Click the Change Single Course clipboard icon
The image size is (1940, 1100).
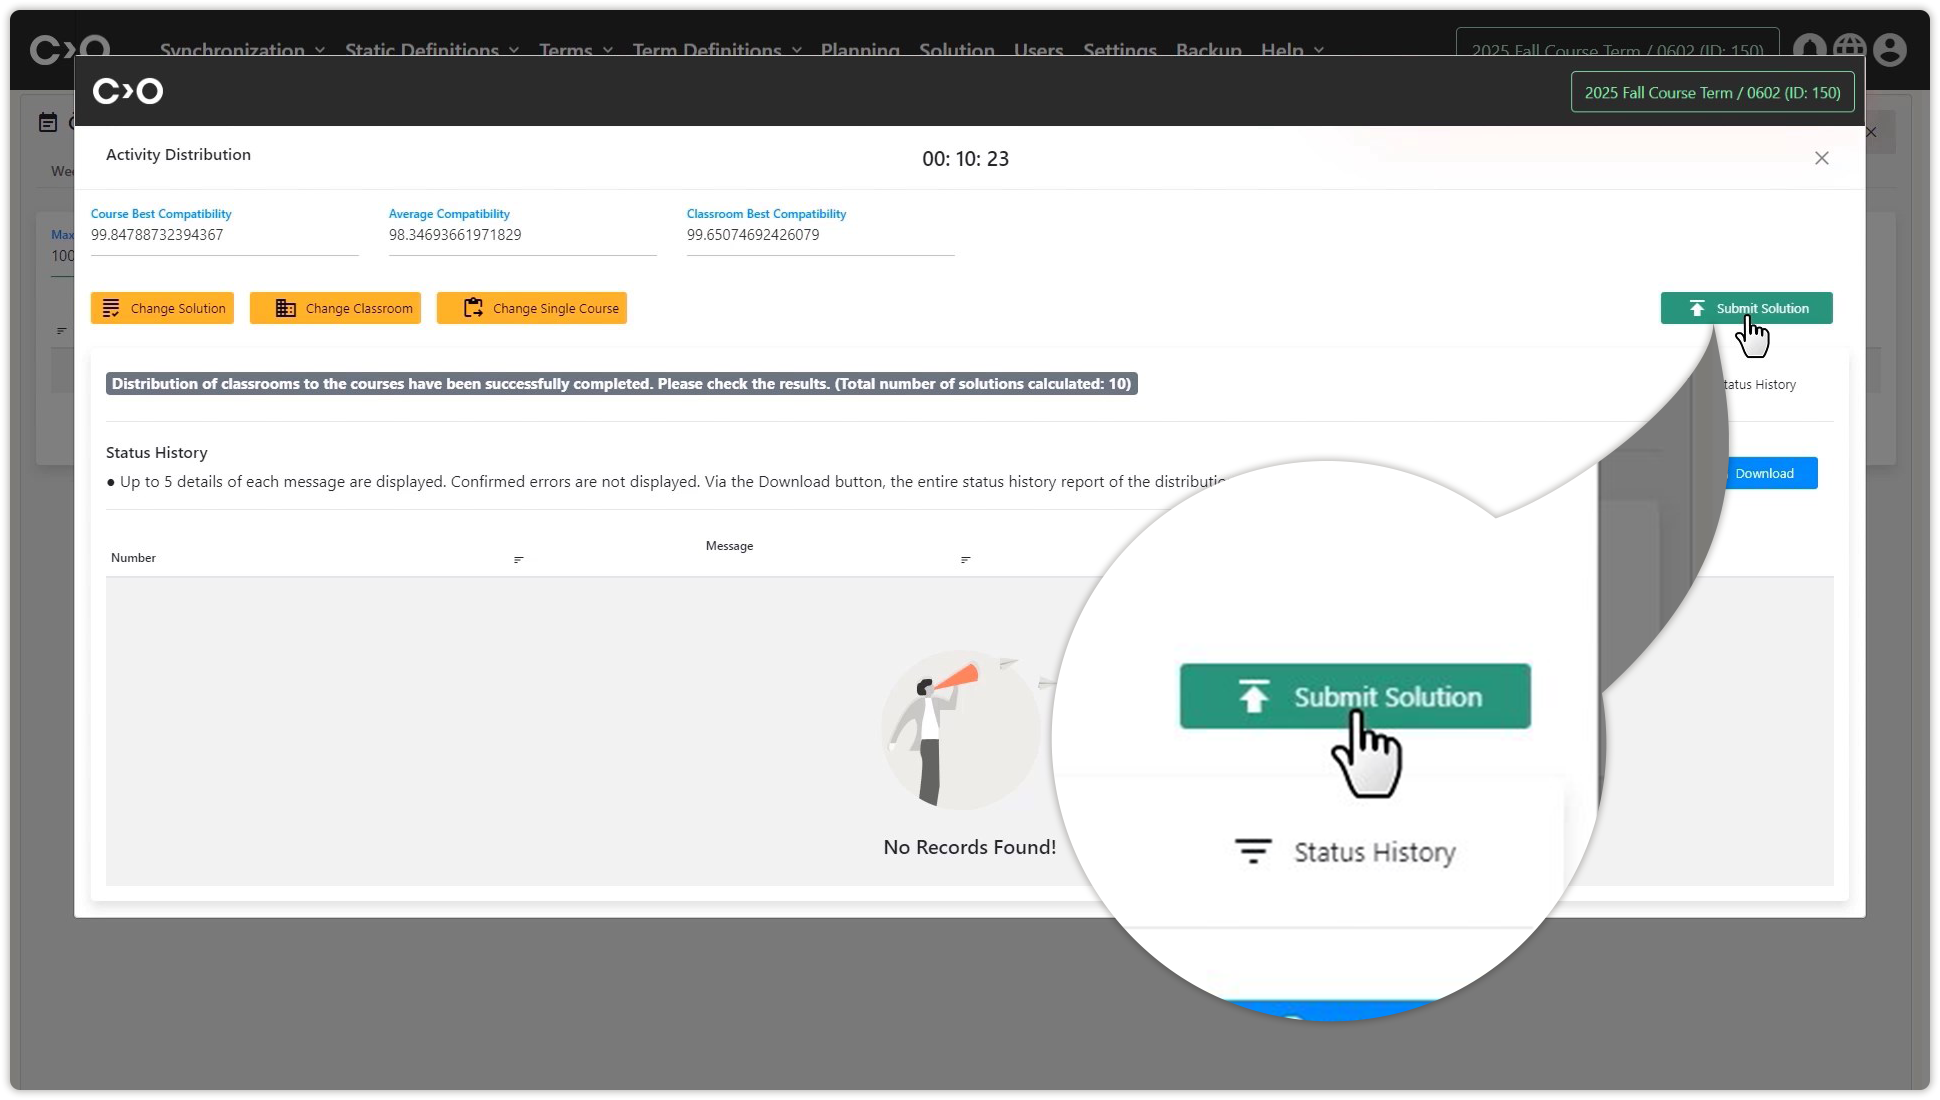pyautogui.click(x=473, y=308)
